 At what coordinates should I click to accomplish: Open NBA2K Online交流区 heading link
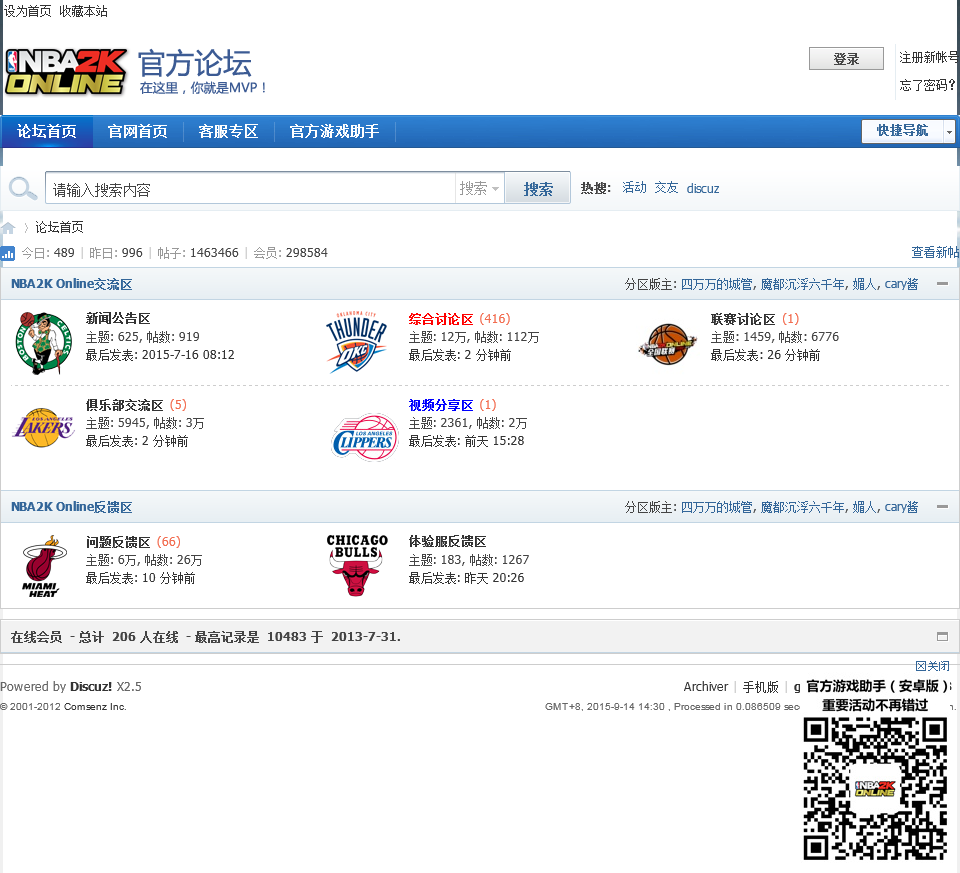[72, 284]
